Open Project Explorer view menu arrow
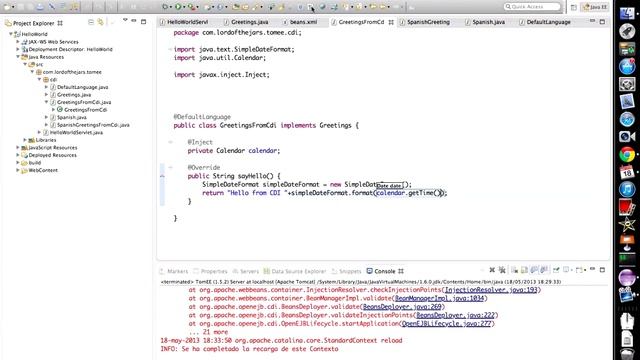 tap(125, 20)
